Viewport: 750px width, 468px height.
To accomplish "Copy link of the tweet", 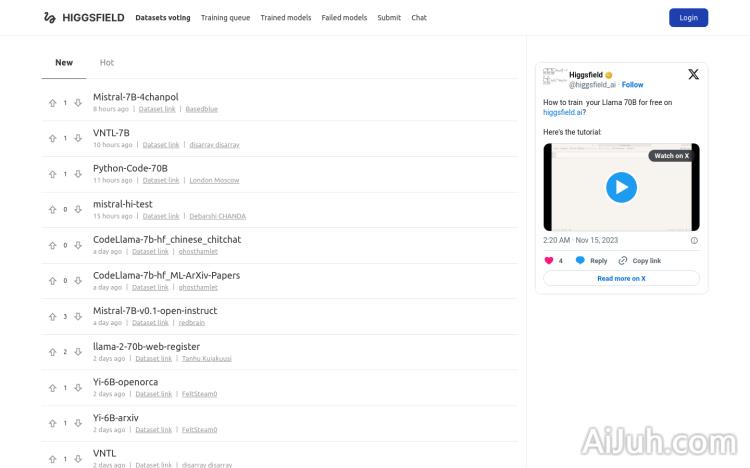I will 639,260.
